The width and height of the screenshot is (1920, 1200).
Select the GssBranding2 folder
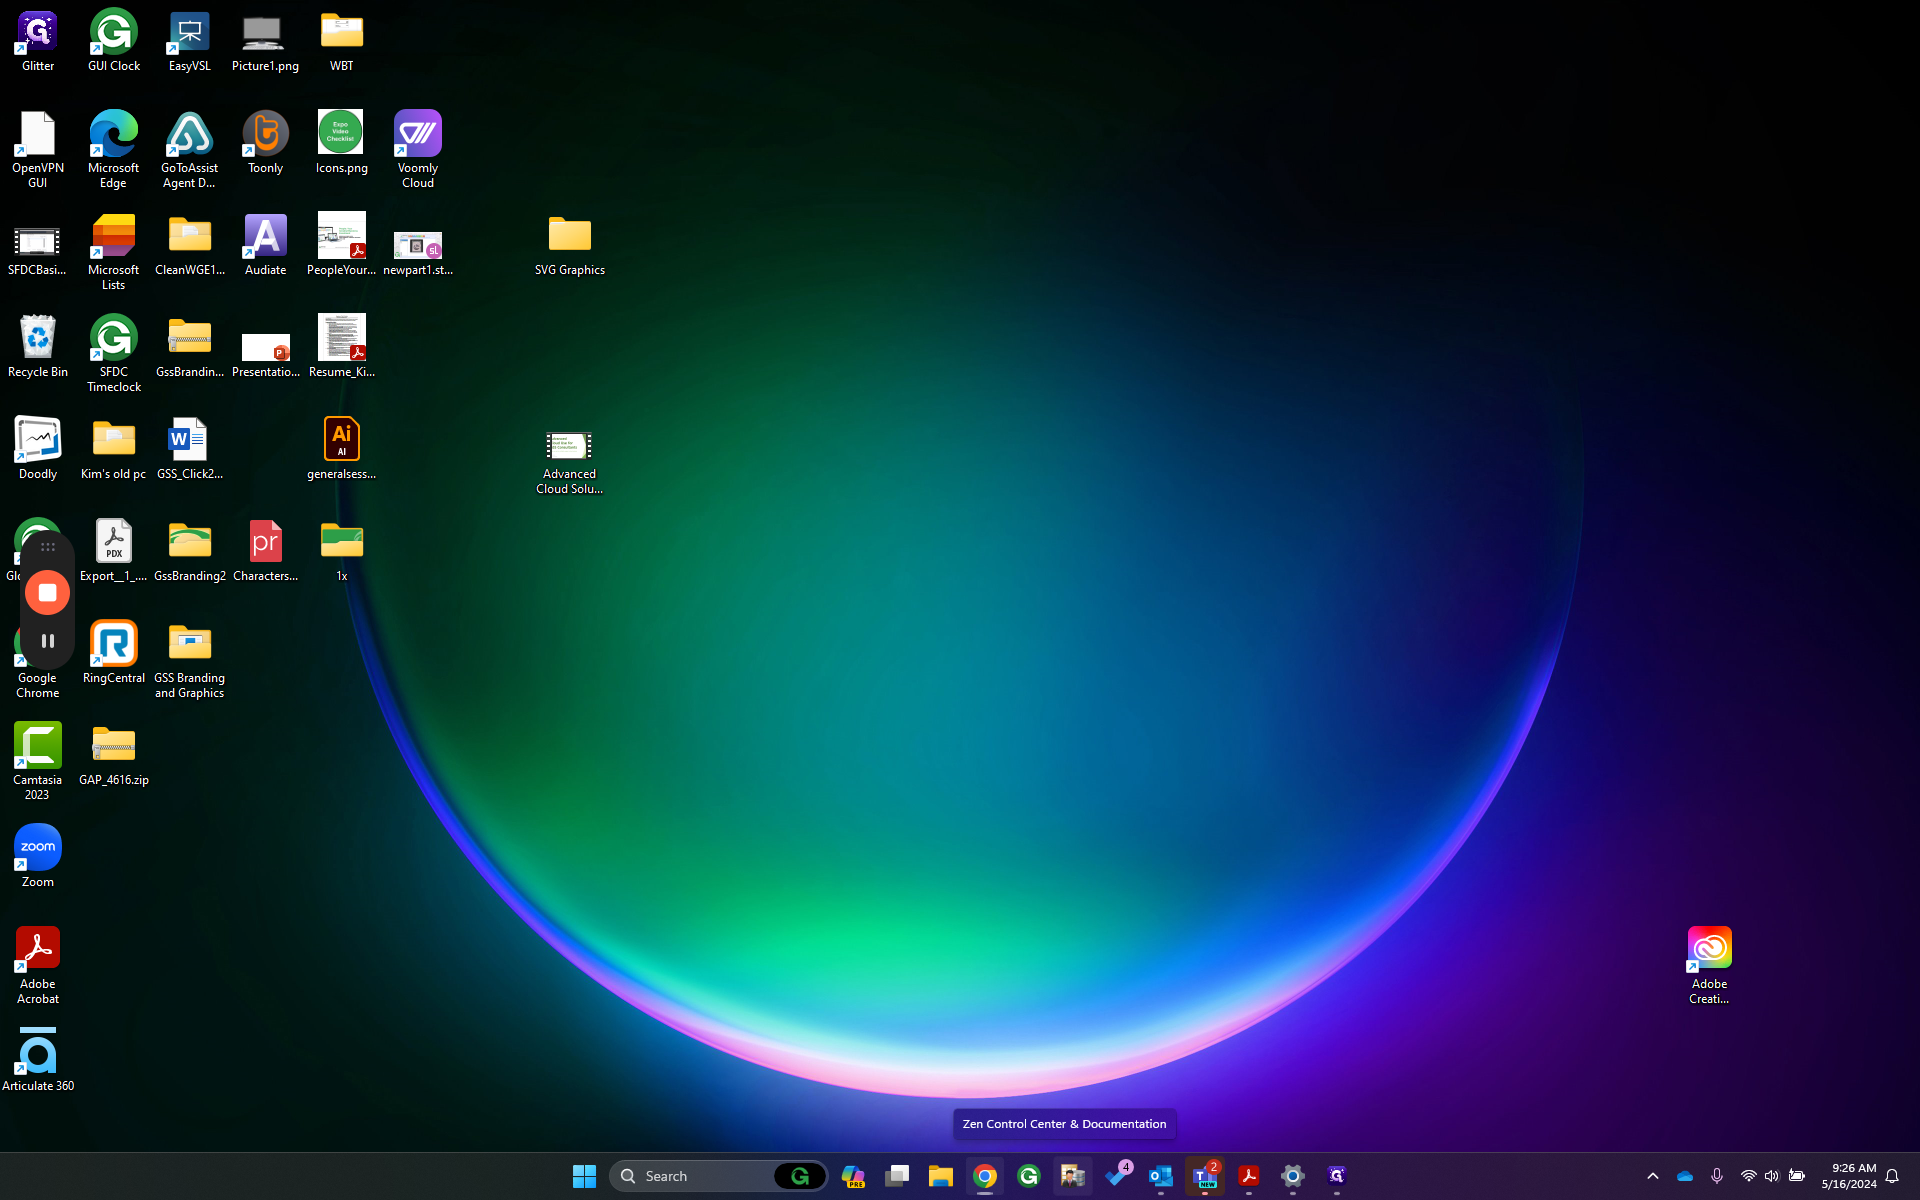pos(190,551)
